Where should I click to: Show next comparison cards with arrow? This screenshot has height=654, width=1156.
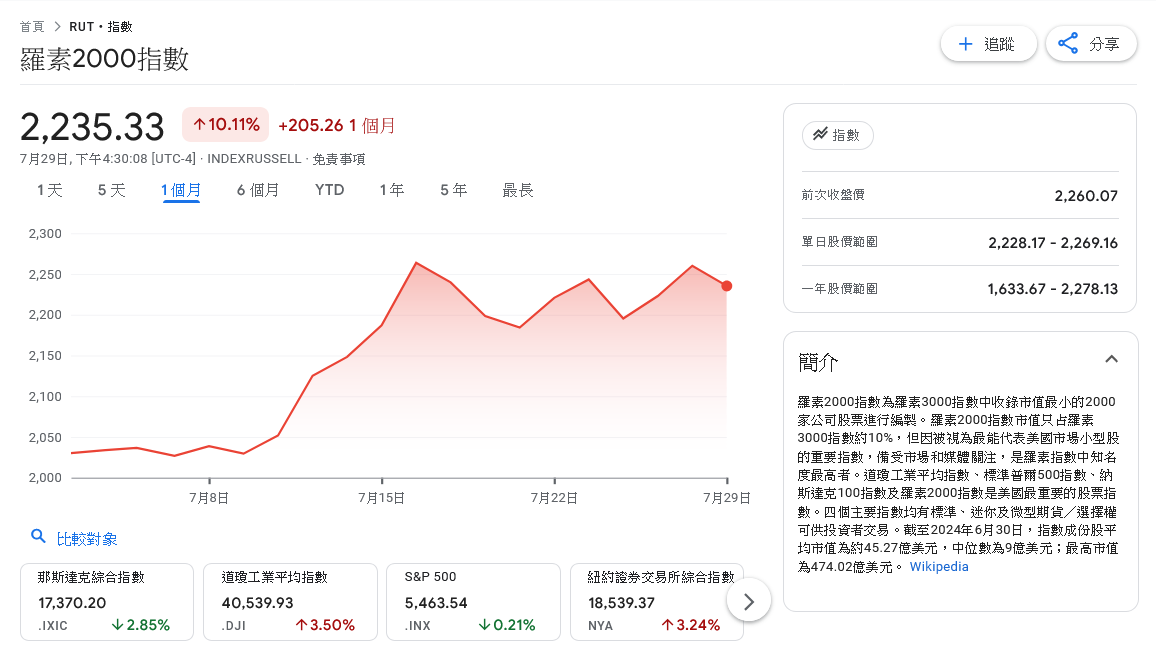tap(748, 602)
